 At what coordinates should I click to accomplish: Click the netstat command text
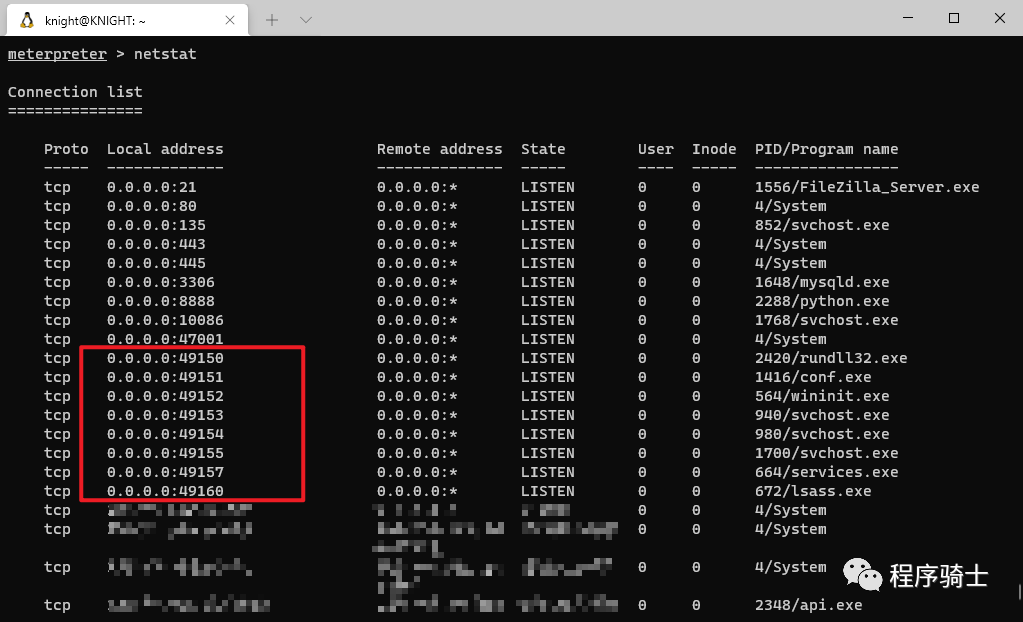165,54
